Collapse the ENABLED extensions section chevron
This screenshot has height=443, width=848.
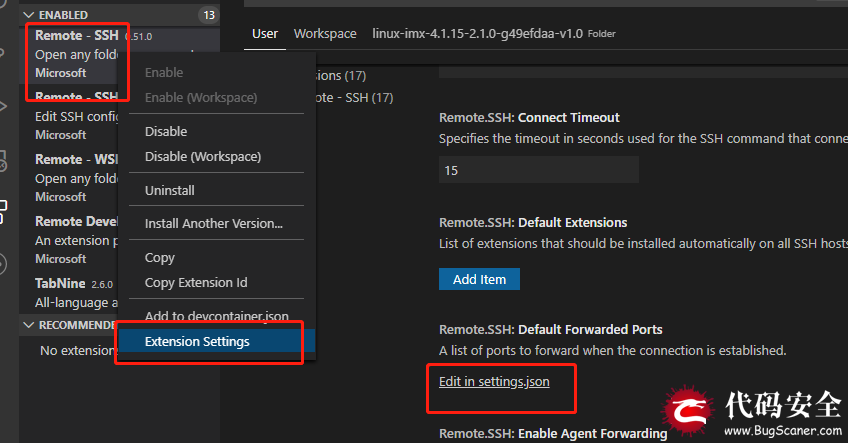[29, 15]
